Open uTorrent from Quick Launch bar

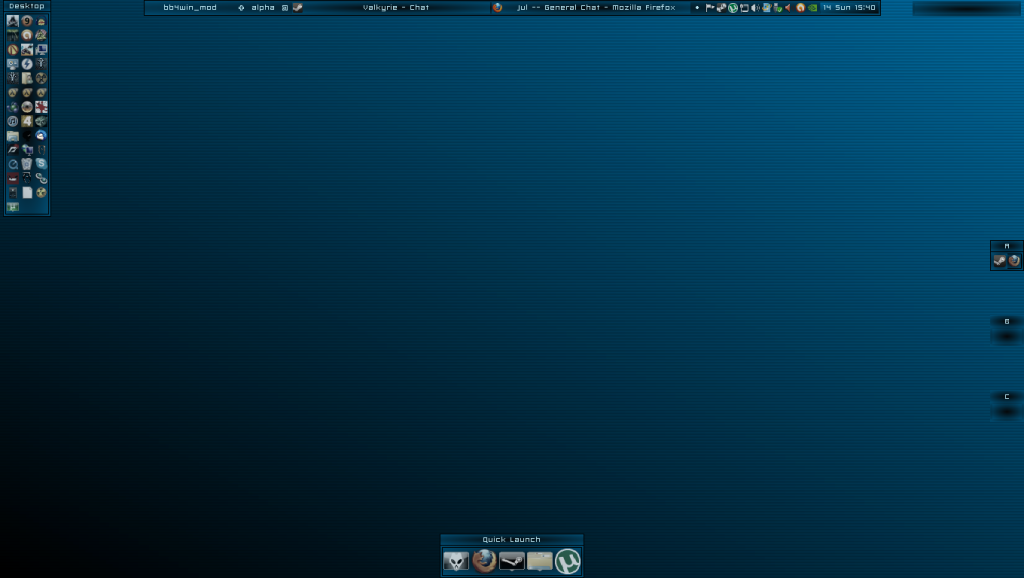(568, 561)
